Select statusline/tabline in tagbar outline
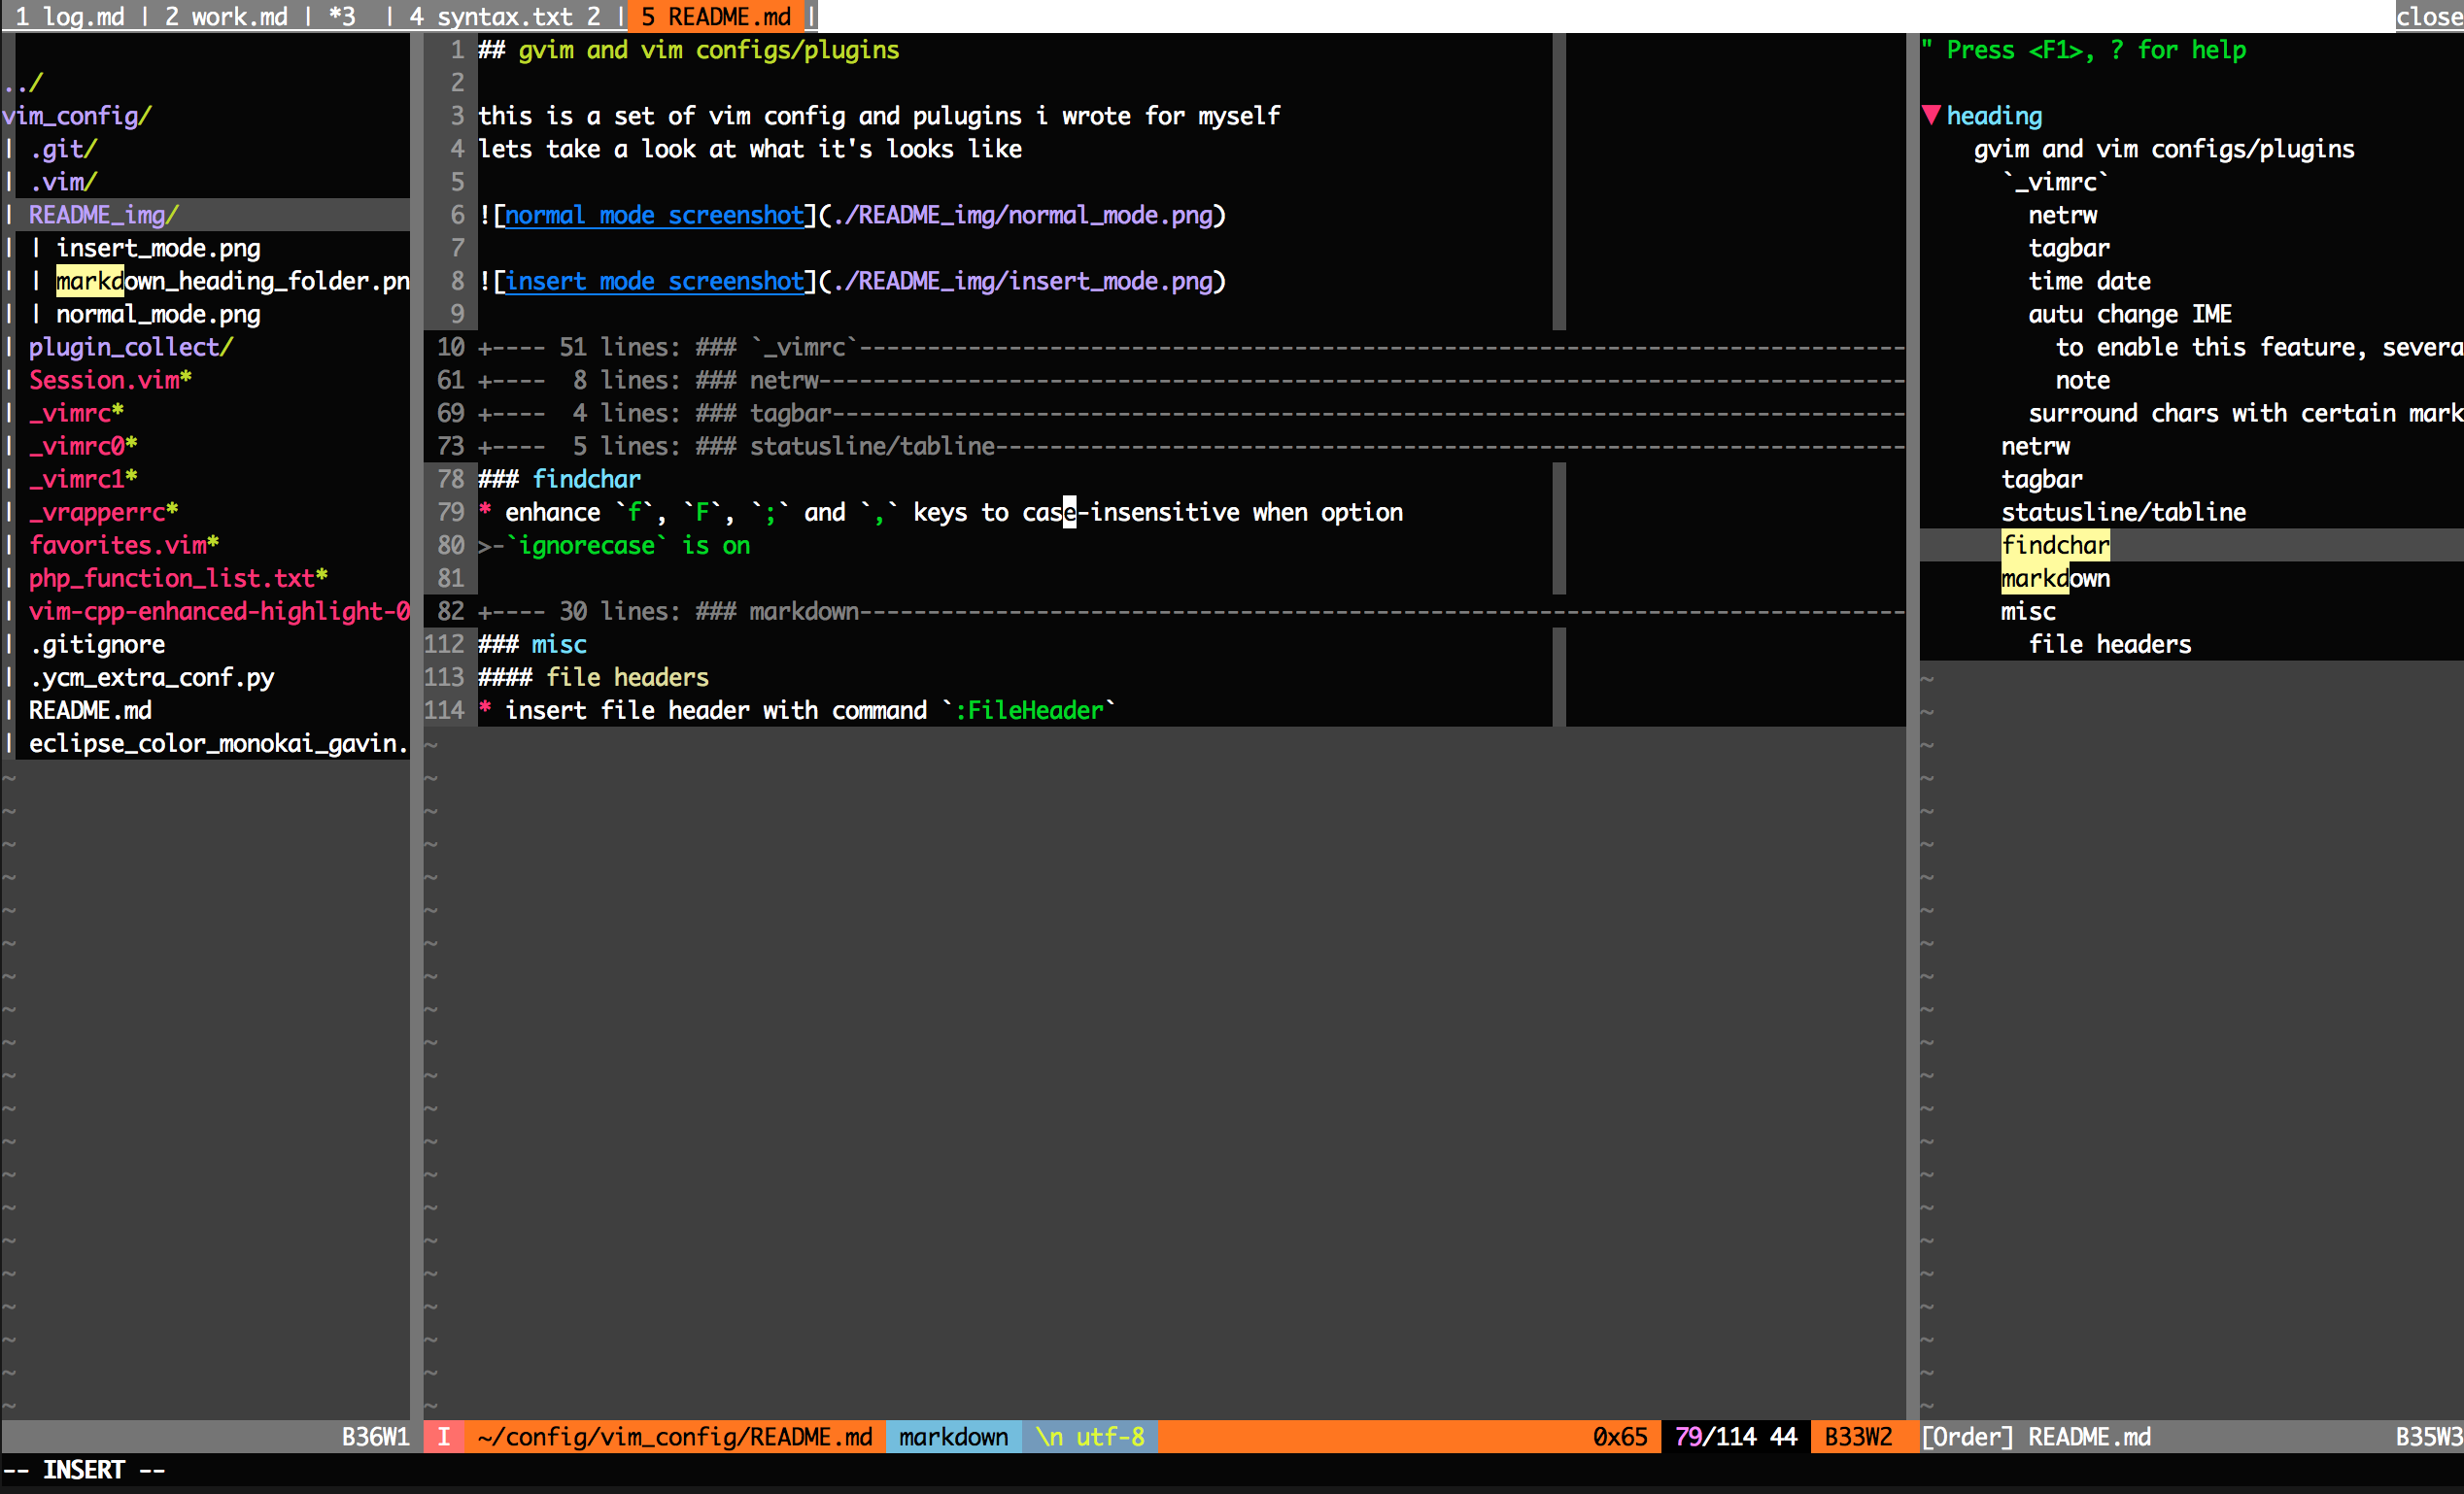Image resolution: width=2464 pixels, height=1494 pixels. (x=2122, y=512)
